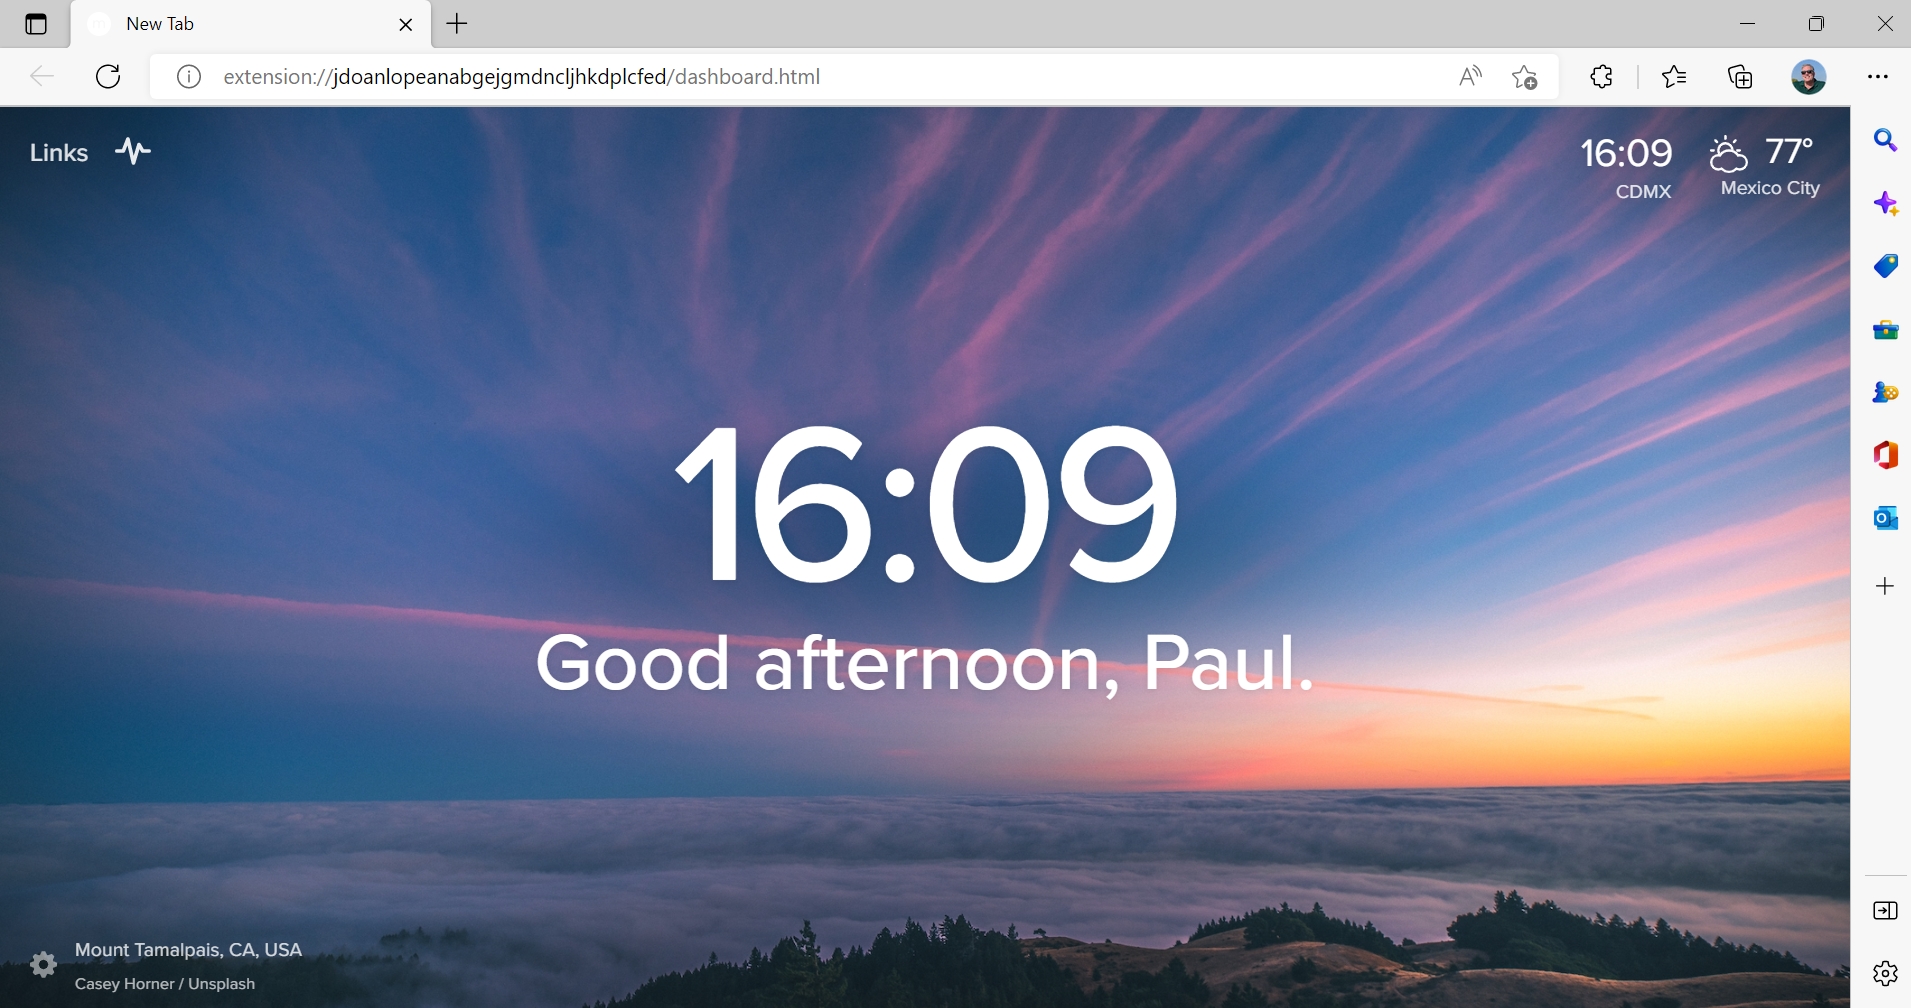Click the plus button to customize the sidebar
The height and width of the screenshot is (1008, 1911).
(x=1885, y=586)
